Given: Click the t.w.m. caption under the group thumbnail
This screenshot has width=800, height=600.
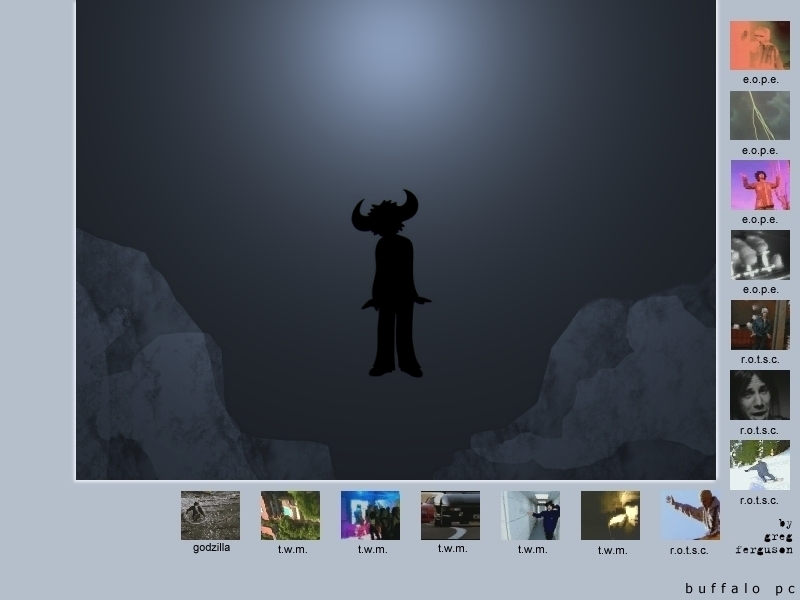Looking at the screenshot, I should [372, 549].
